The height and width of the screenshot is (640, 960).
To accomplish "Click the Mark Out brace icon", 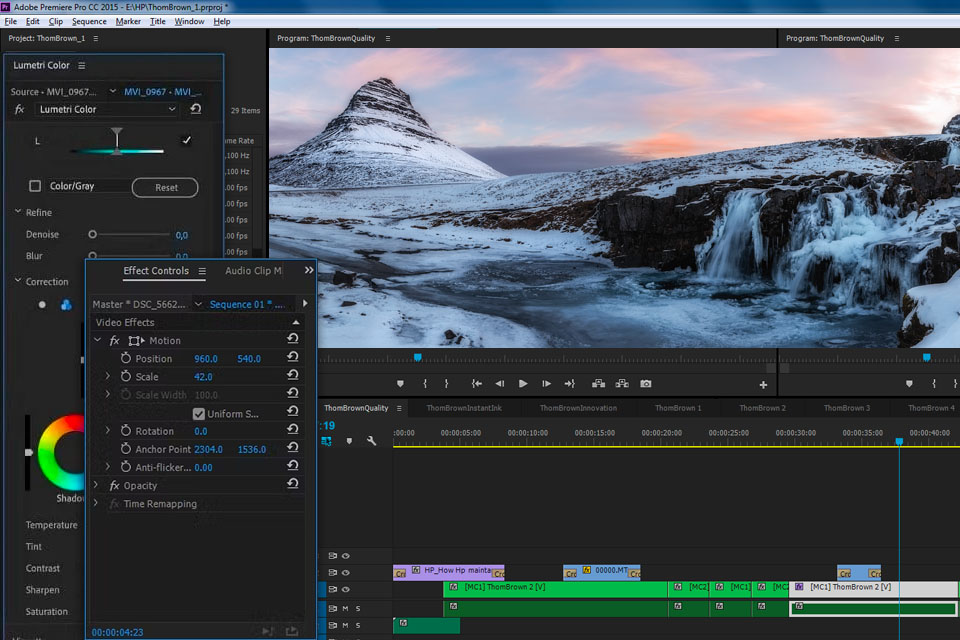I will 446,383.
